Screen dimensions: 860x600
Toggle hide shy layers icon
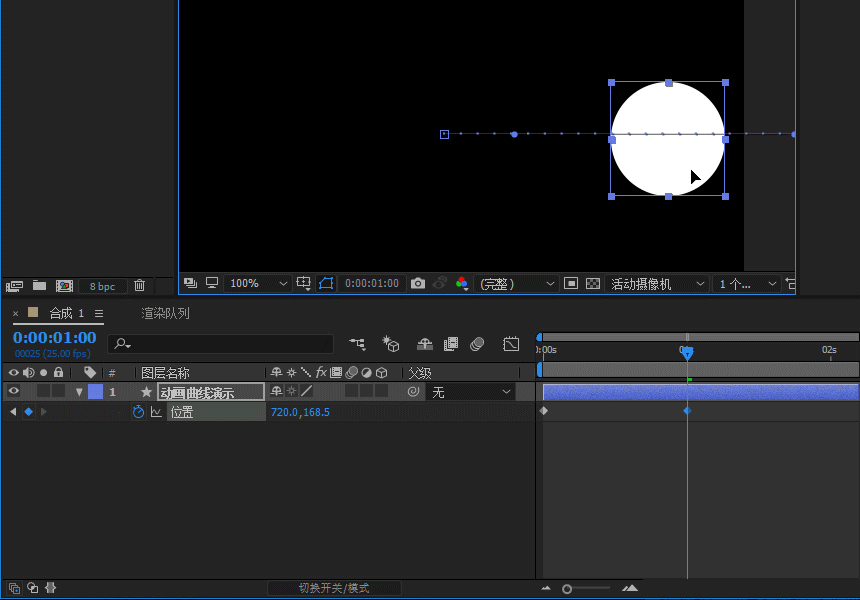click(425, 344)
